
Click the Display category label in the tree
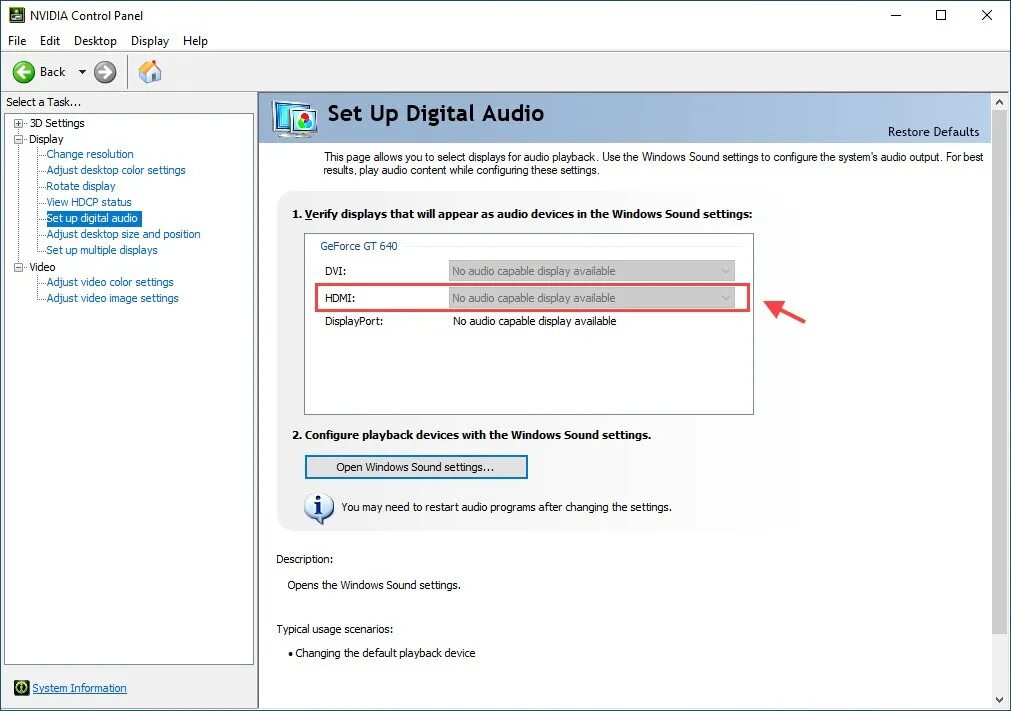coord(46,139)
